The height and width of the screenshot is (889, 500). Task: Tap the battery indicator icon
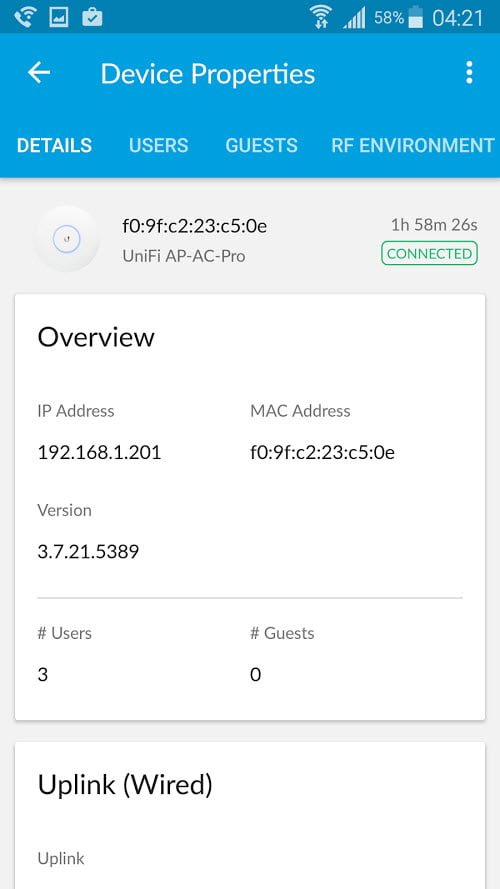click(416, 18)
